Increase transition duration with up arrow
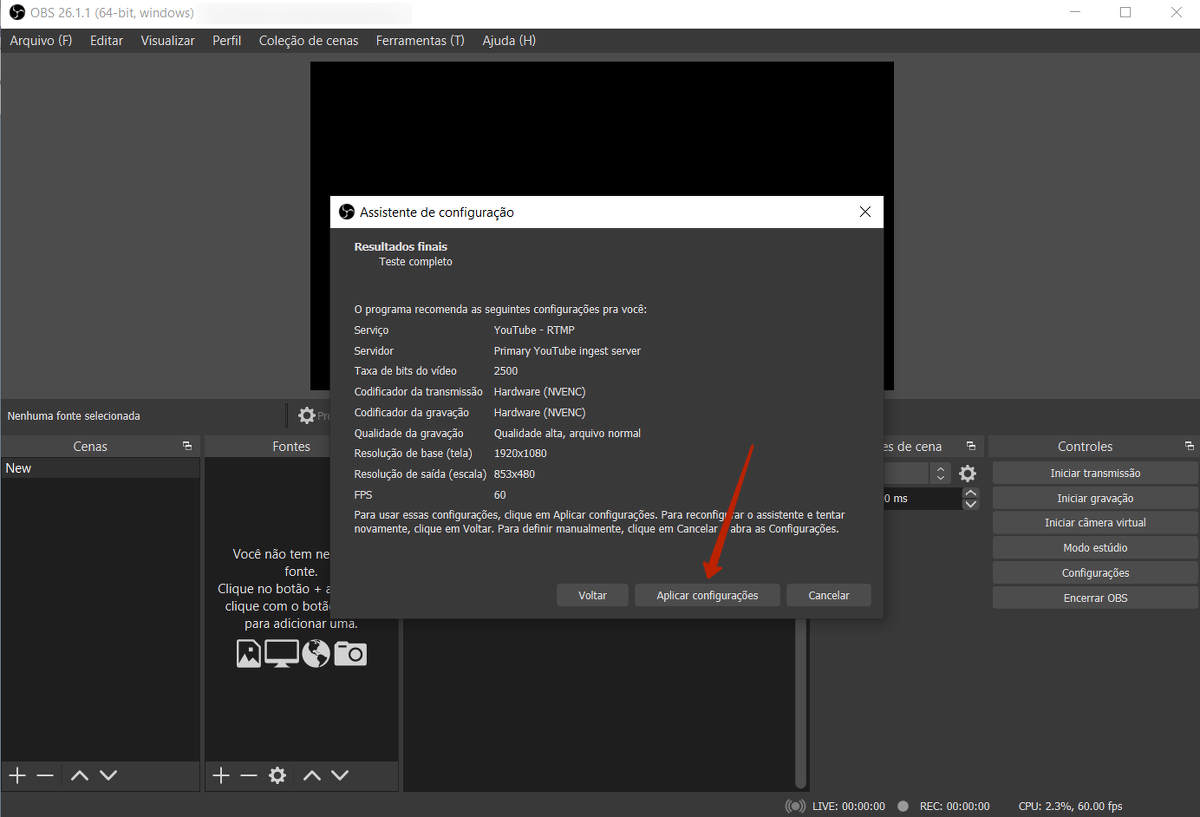 point(970,493)
